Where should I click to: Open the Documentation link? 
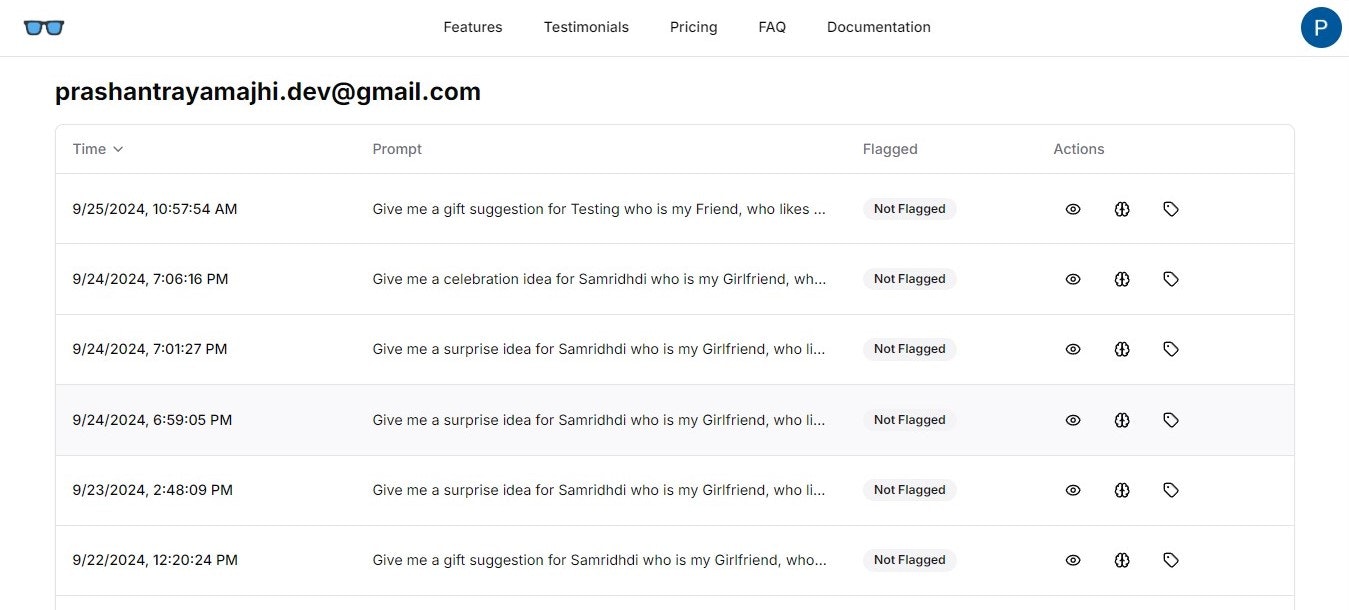pos(878,28)
